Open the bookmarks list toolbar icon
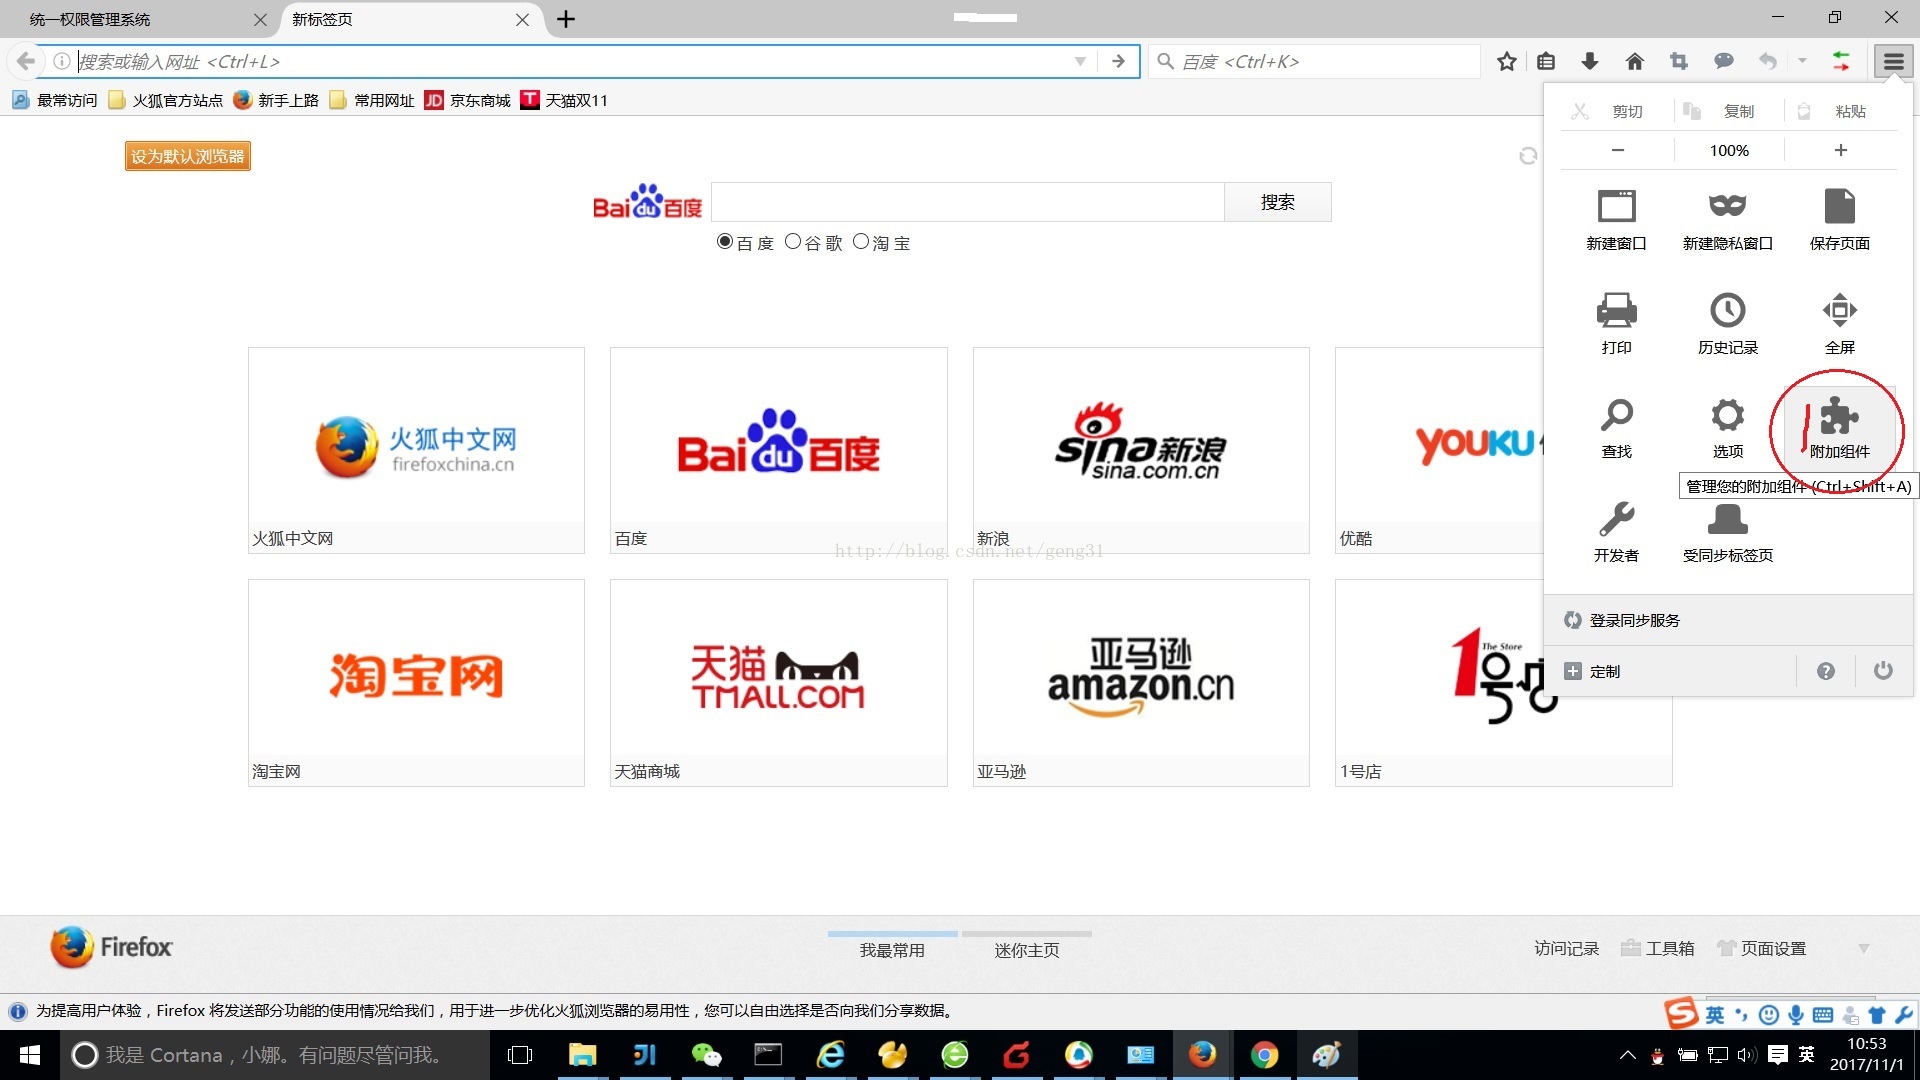This screenshot has width=1920, height=1080. tap(1546, 62)
